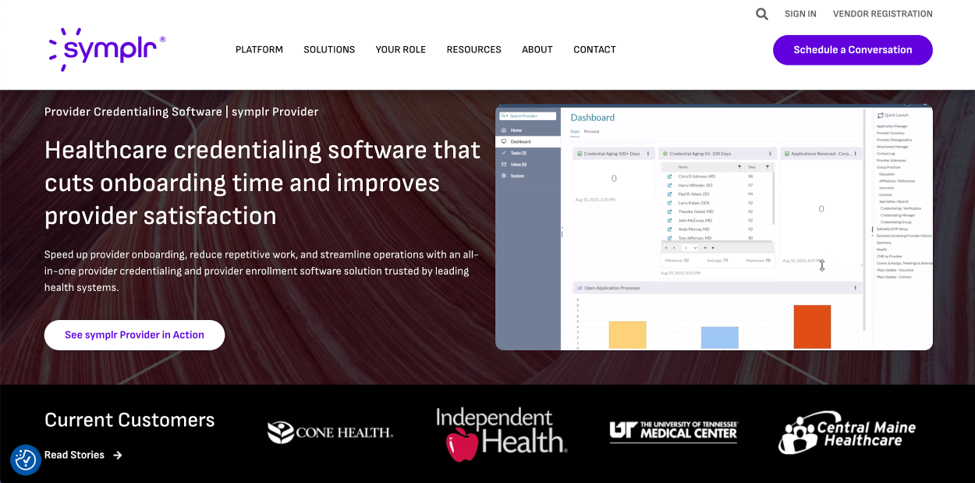Click the Name column filter icon
This screenshot has width=975, height=483.
pos(739,167)
